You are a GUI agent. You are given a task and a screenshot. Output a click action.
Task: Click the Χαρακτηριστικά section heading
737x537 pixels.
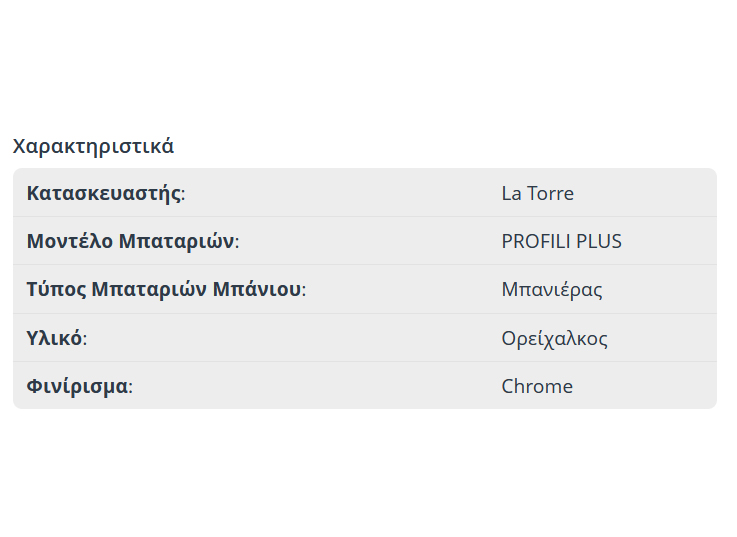coord(93,146)
